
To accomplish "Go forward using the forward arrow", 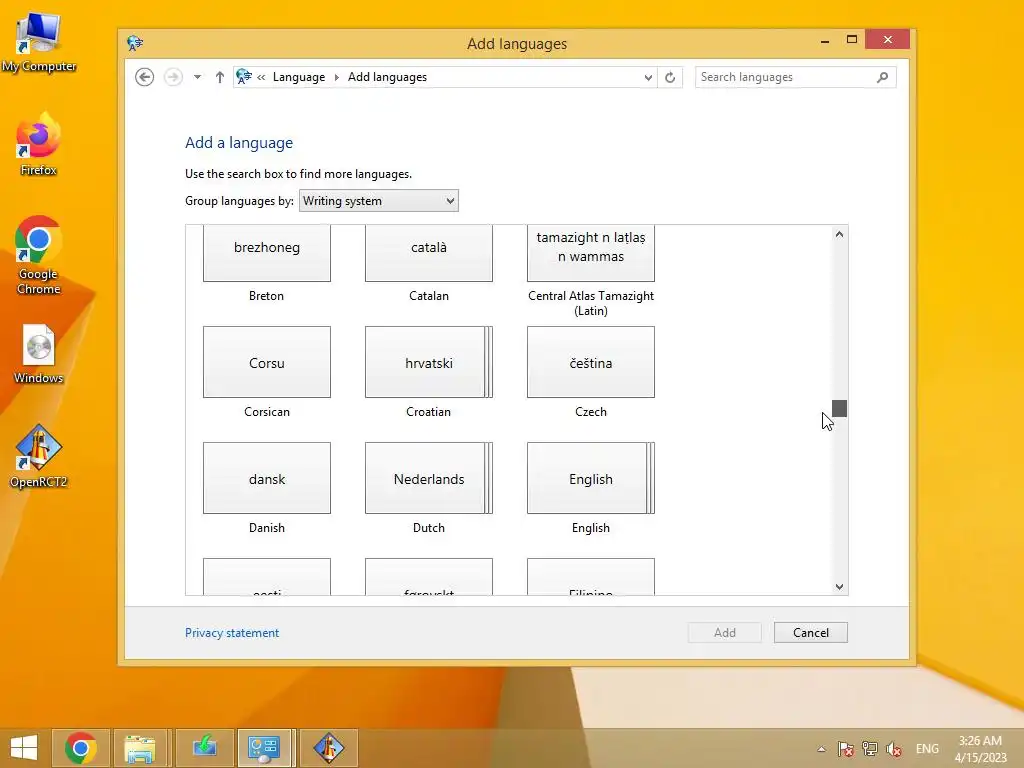I will click(173, 77).
